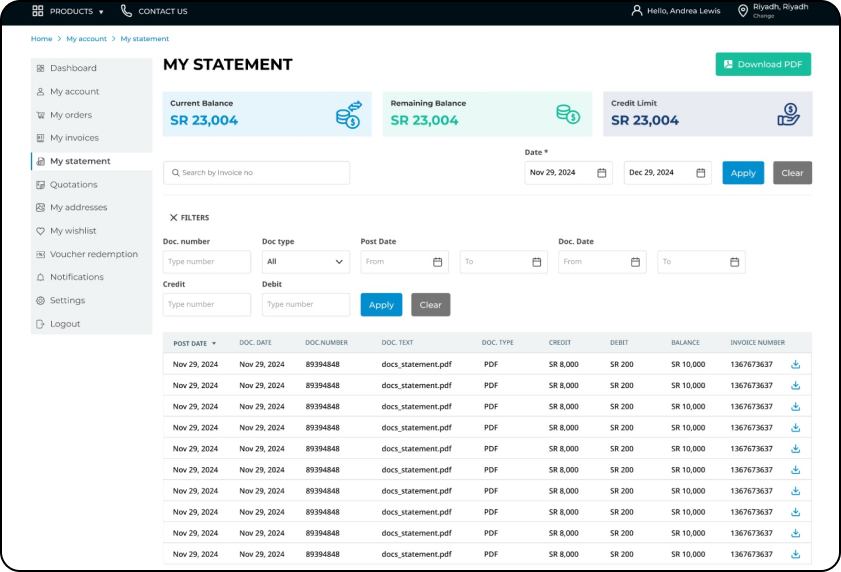841x572 pixels.
Task: Clear the date range filter
Action: pyautogui.click(x=792, y=173)
